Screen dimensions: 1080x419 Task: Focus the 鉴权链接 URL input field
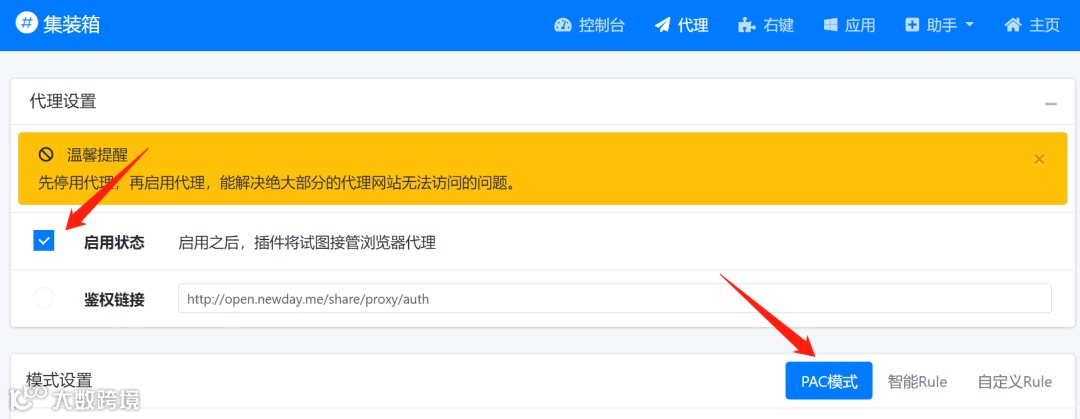click(614, 298)
